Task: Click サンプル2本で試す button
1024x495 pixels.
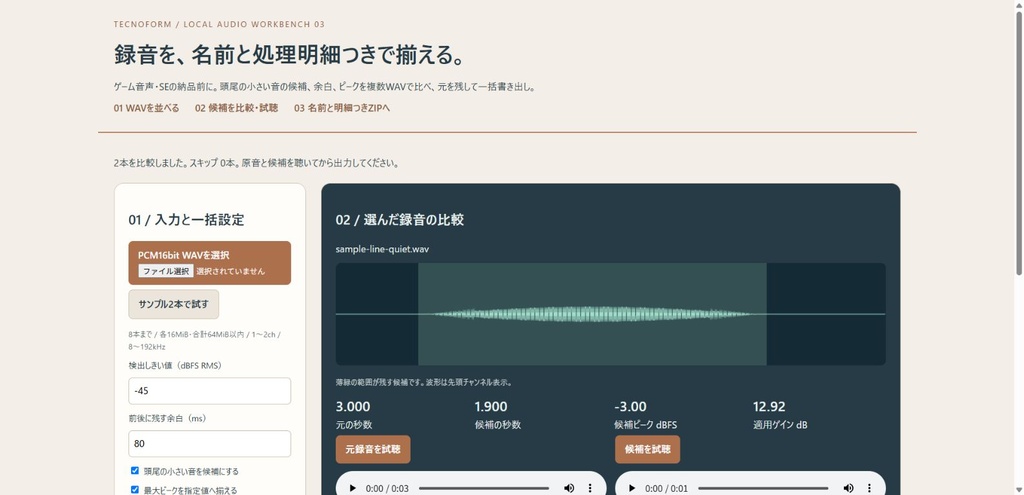Action: pos(174,304)
